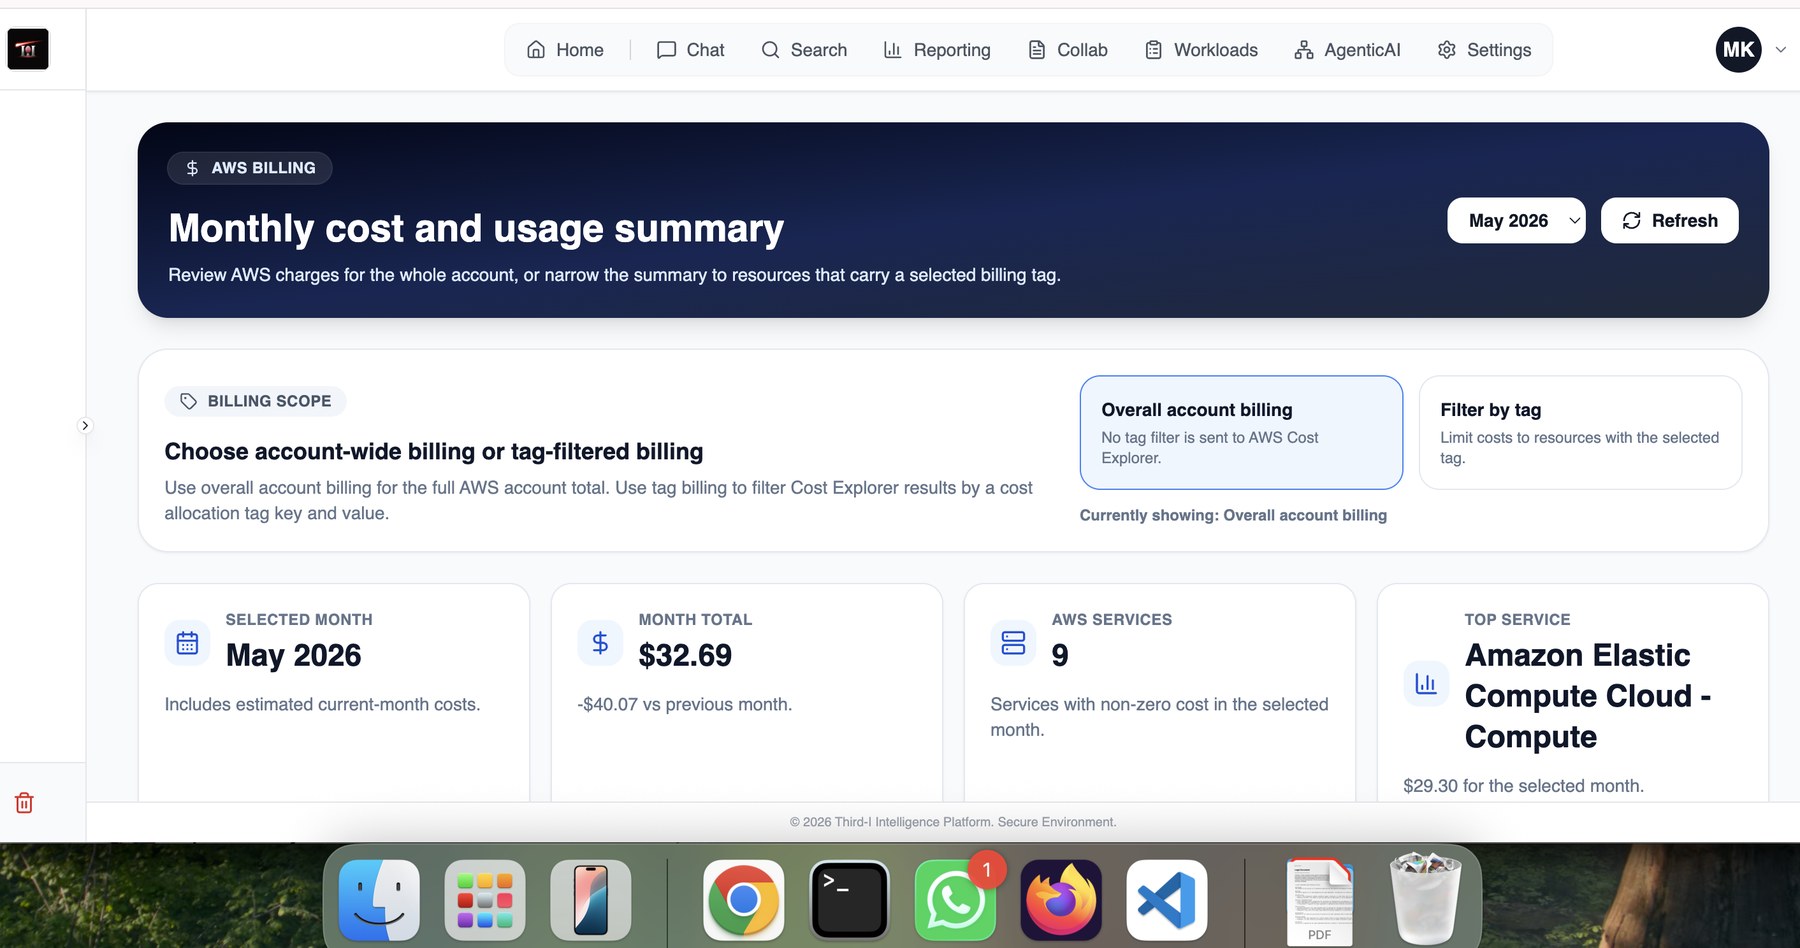Select the Filter by tag option
This screenshot has width=1800, height=948.
pyautogui.click(x=1580, y=433)
